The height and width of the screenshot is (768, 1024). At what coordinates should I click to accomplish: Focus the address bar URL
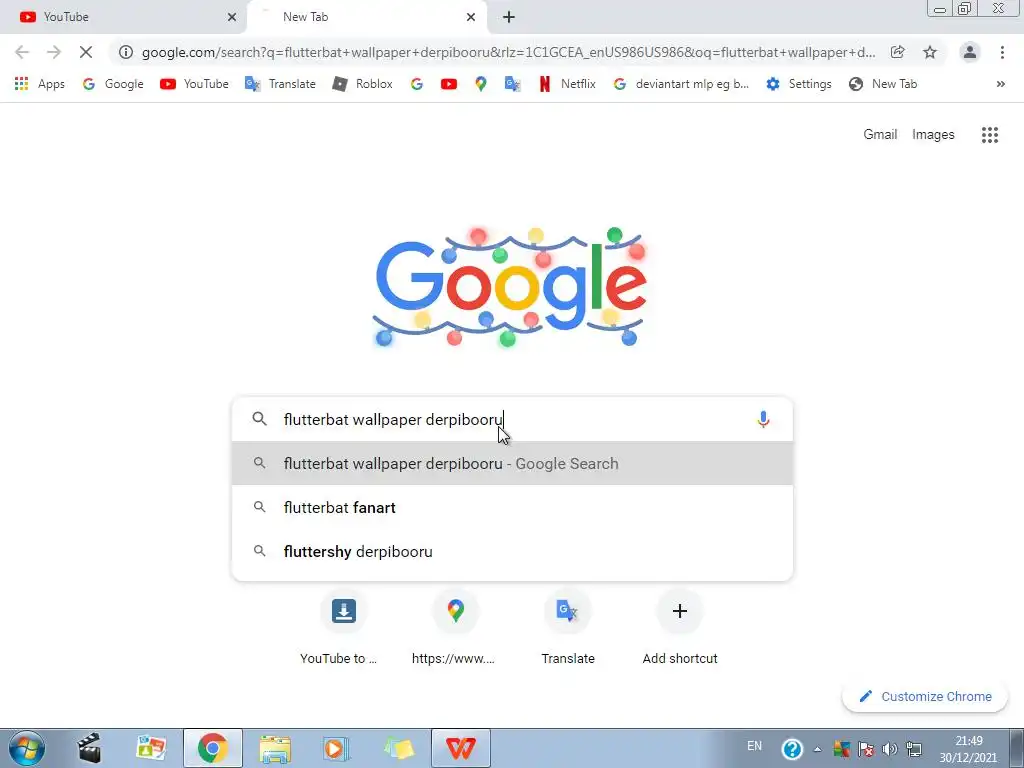508,52
